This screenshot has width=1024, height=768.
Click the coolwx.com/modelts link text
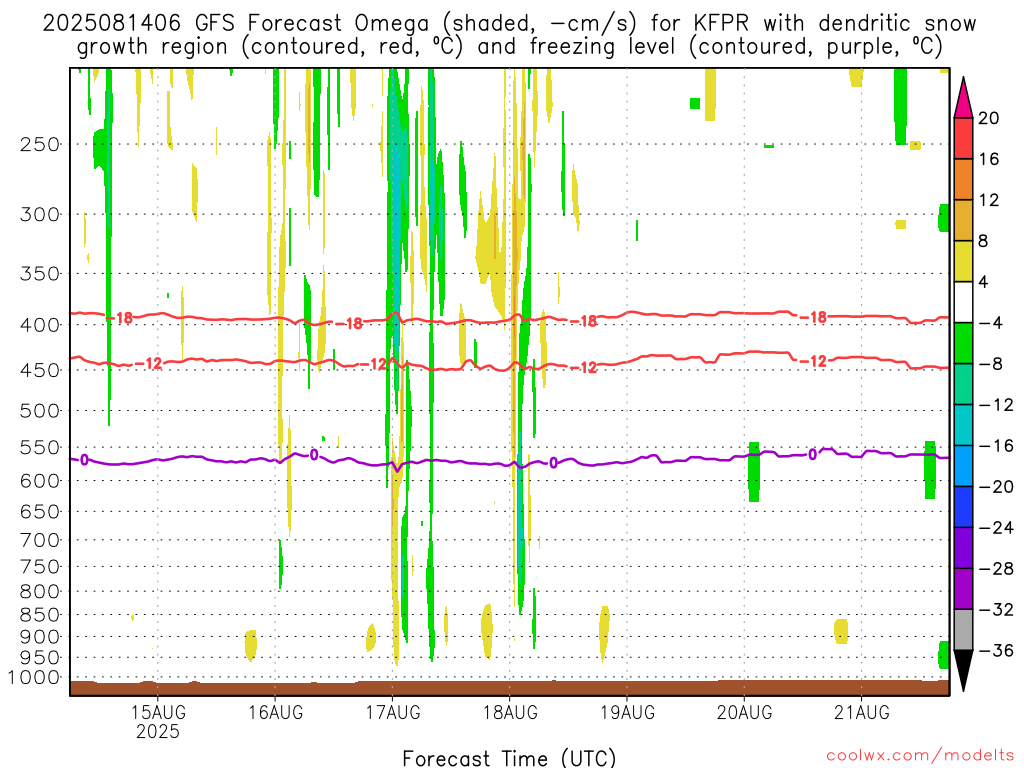click(x=920, y=756)
